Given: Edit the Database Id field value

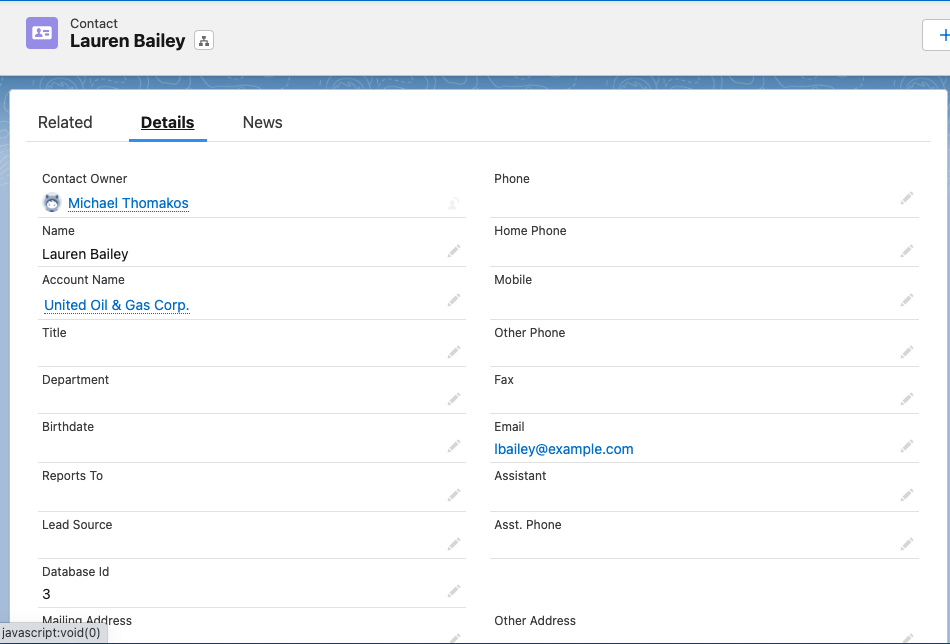Looking at the screenshot, I should pos(453,590).
